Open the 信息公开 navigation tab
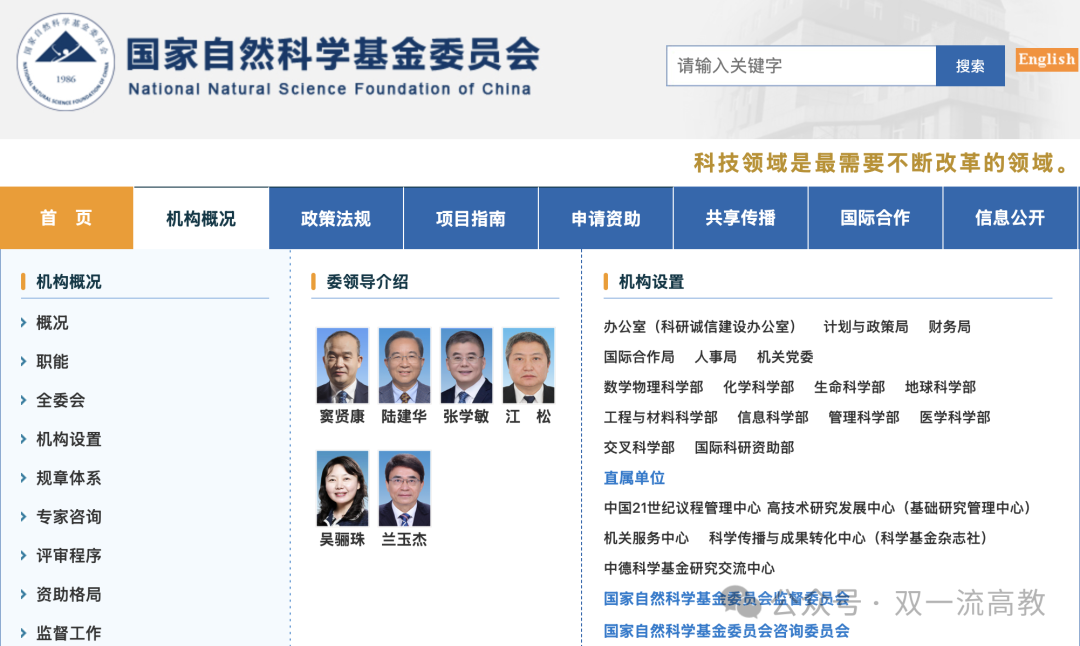The image size is (1080, 646). click(1010, 218)
